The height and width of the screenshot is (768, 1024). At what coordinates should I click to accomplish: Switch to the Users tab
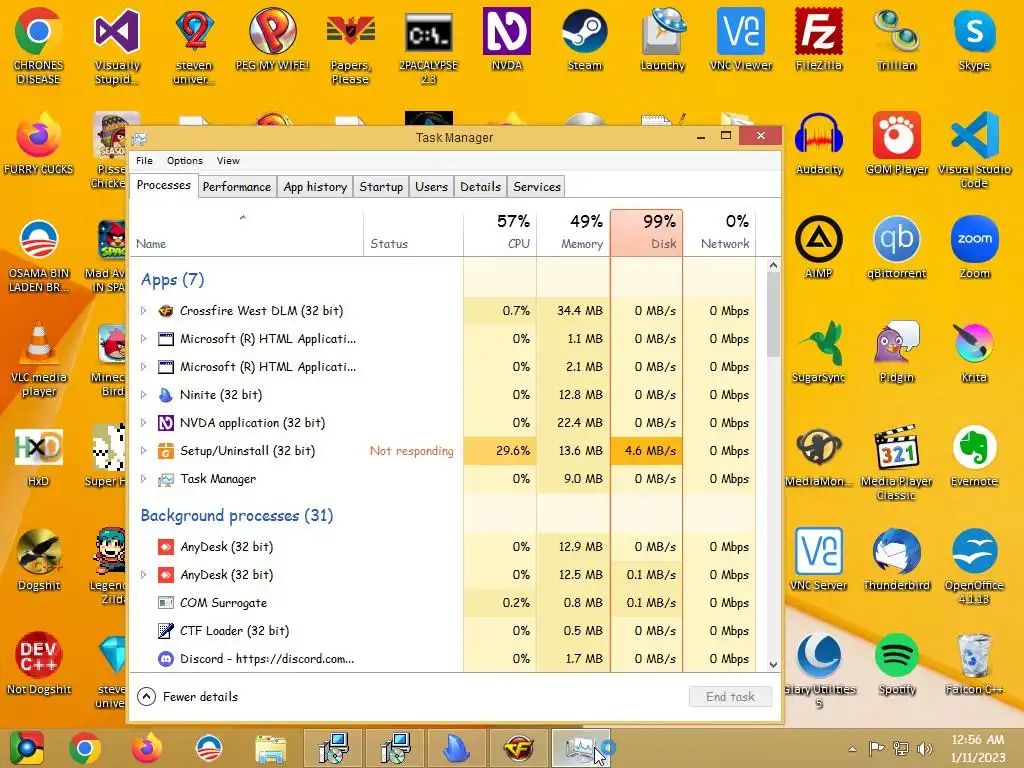pyautogui.click(x=431, y=187)
